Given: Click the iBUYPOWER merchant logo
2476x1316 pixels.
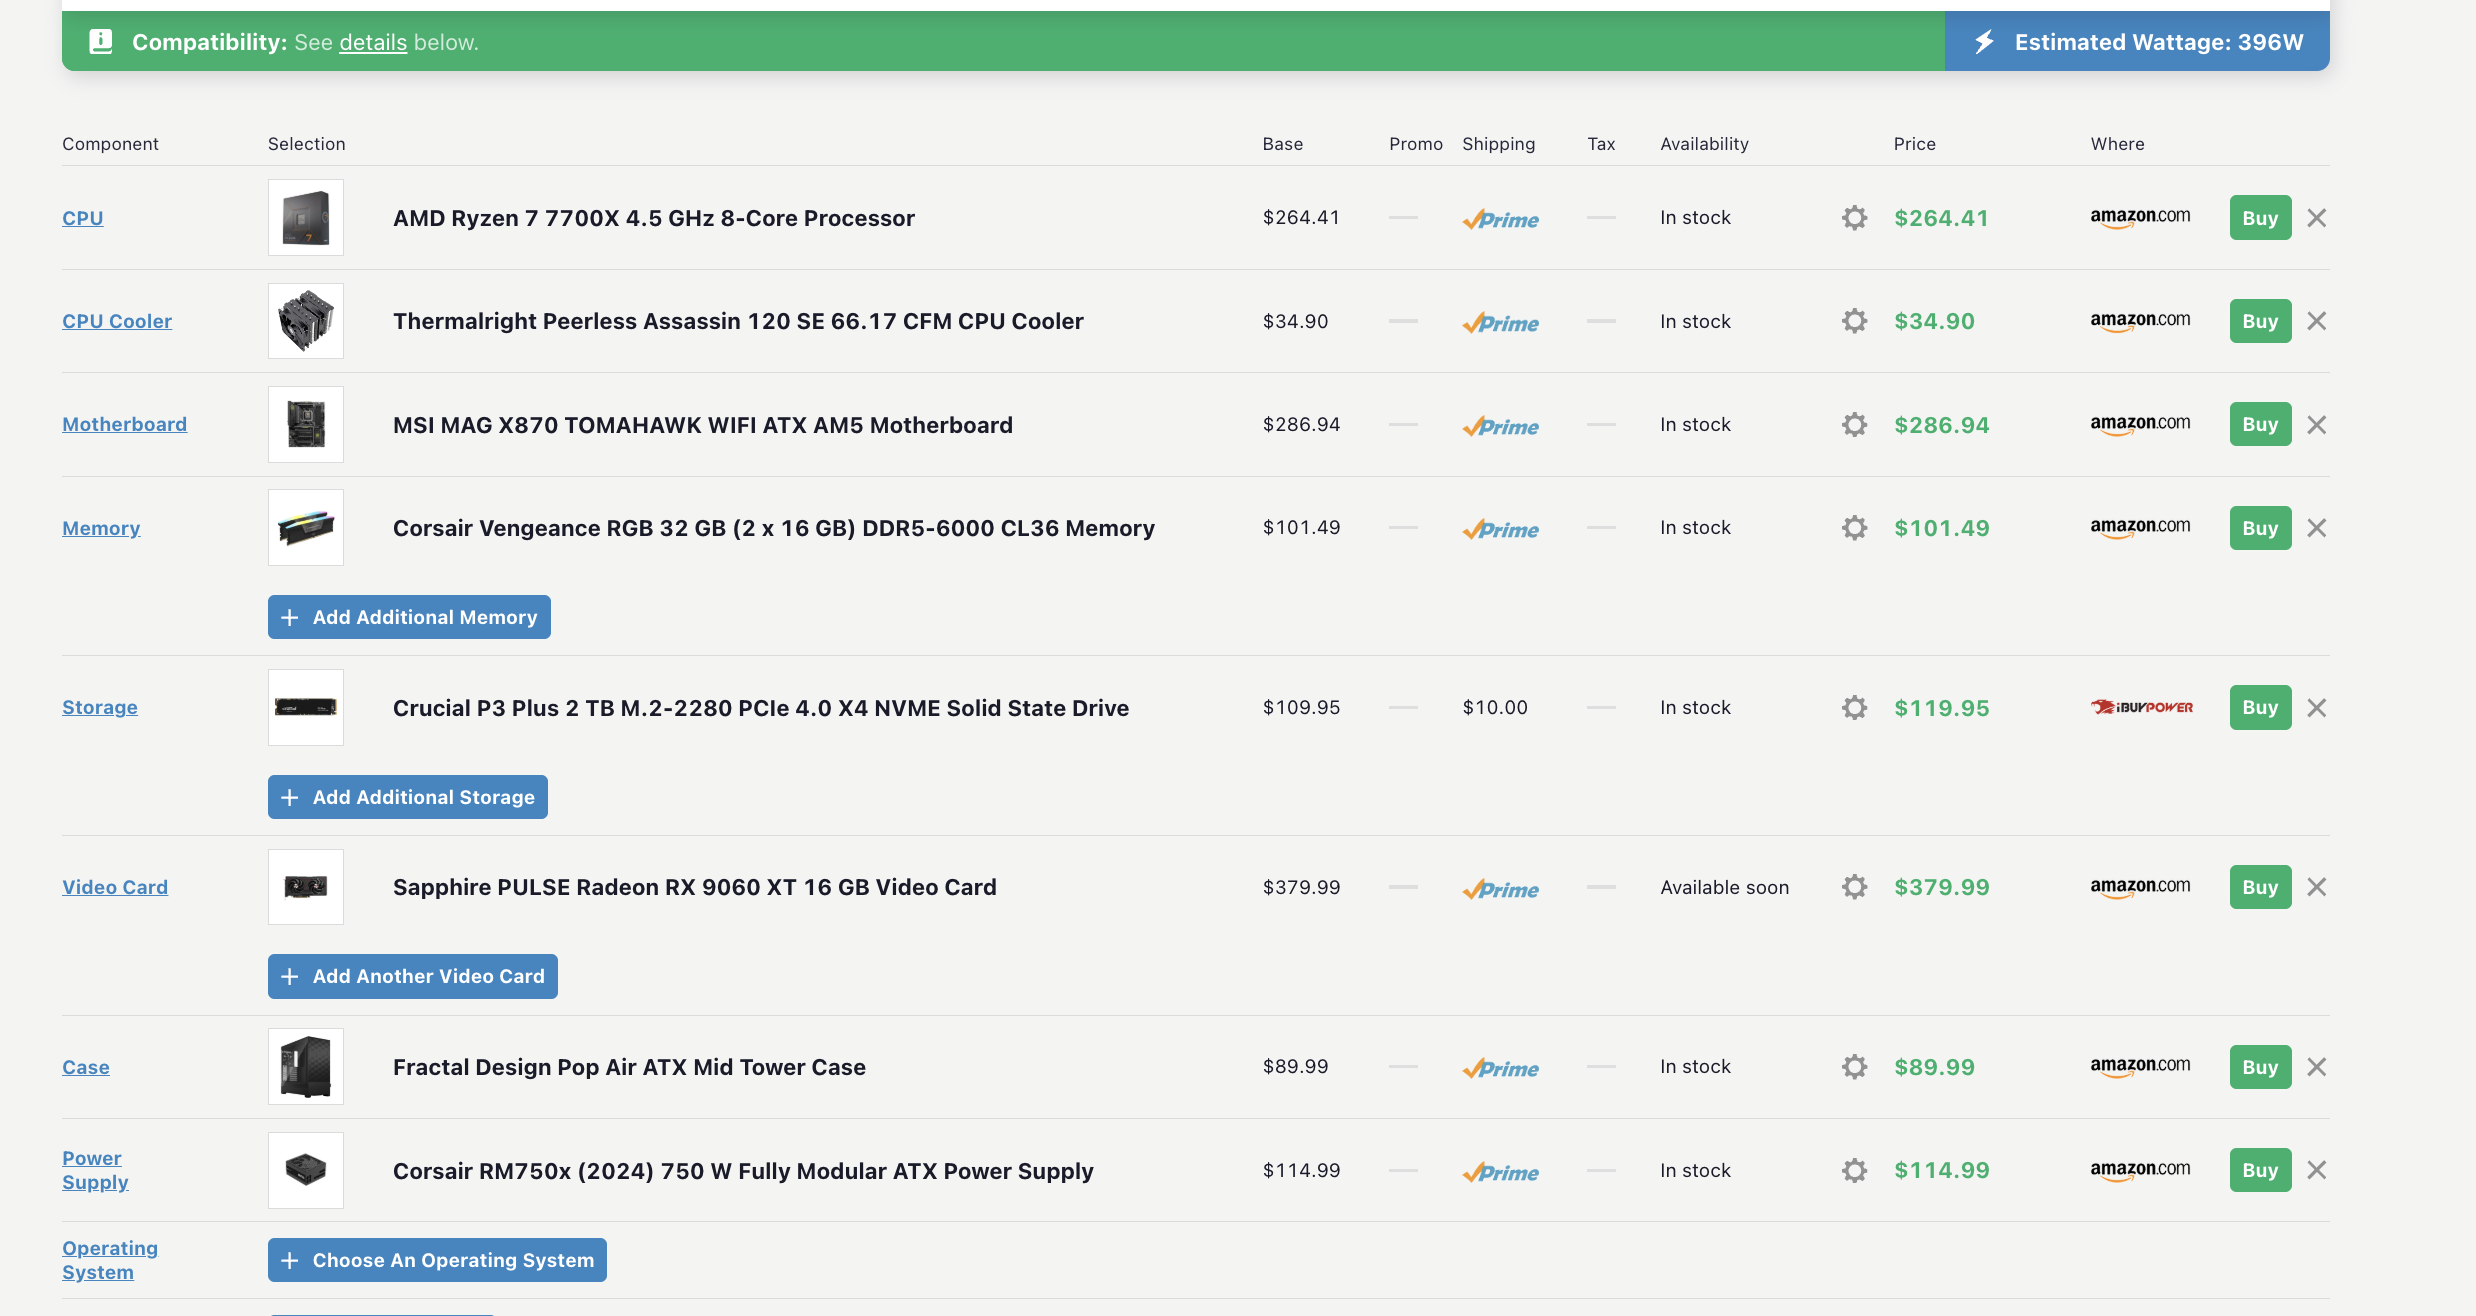Looking at the screenshot, I should (2141, 707).
